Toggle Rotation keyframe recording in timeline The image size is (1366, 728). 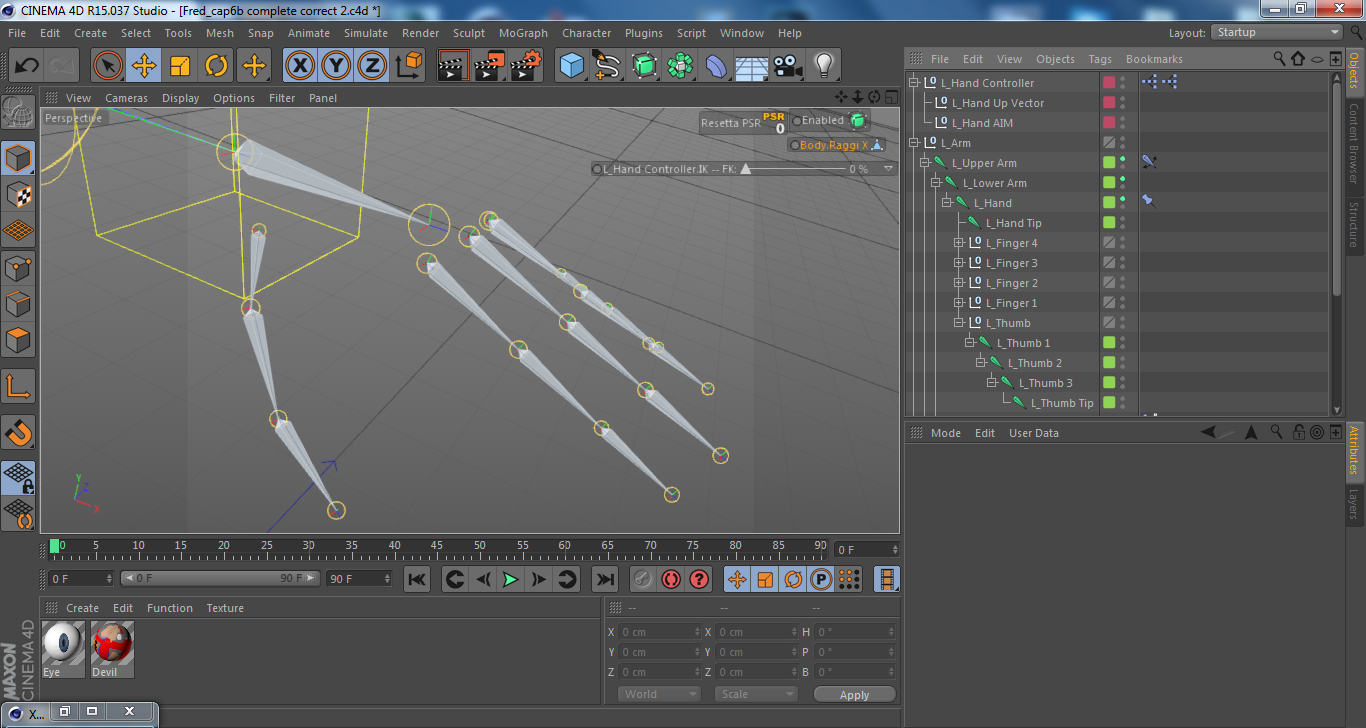click(793, 578)
